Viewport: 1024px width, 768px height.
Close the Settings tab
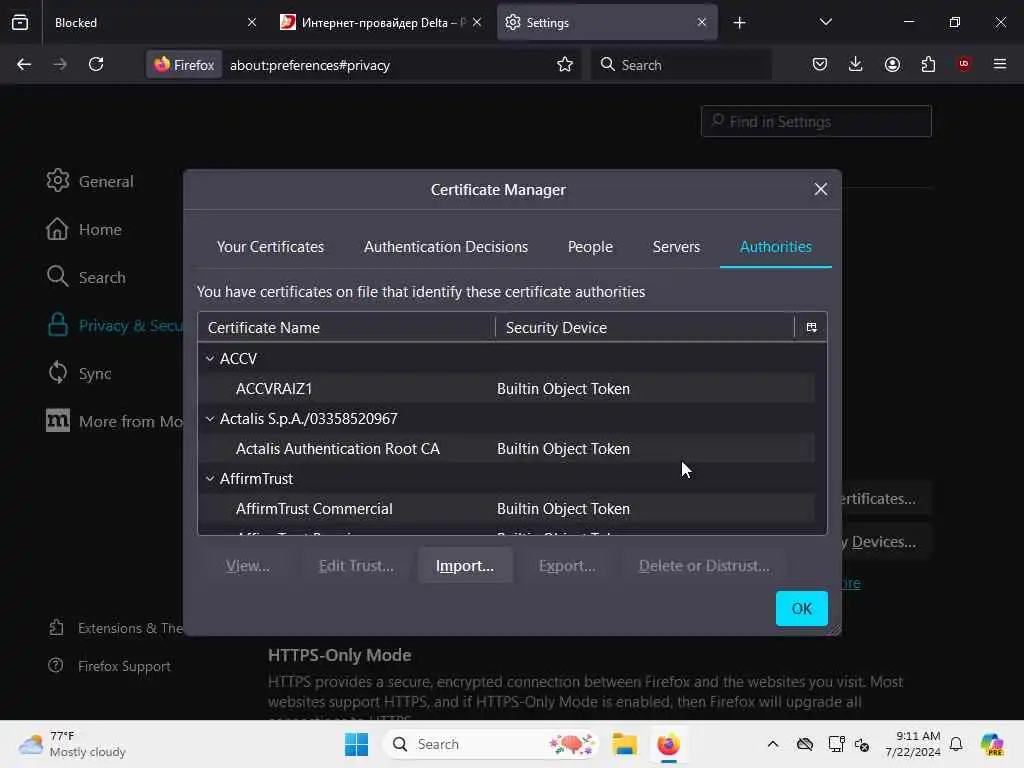[701, 22]
